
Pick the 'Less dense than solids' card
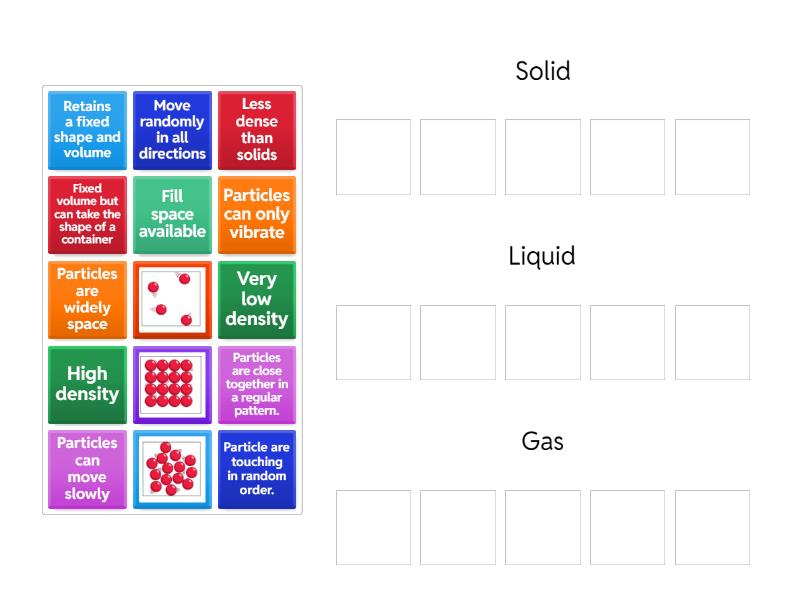click(257, 130)
